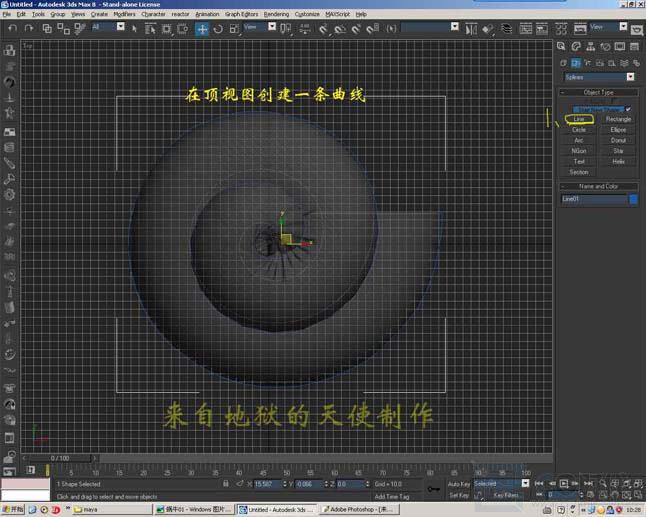Switch to the Modify command panel
This screenshot has height=517, width=646.
(576, 47)
